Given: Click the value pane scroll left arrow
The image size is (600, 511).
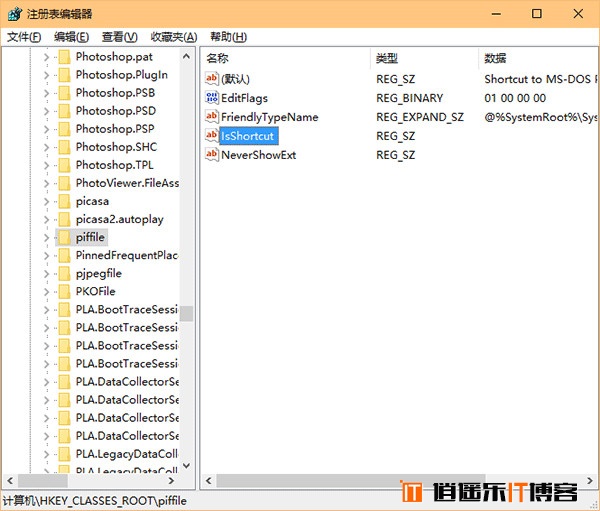Looking at the screenshot, I should click(209, 480).
